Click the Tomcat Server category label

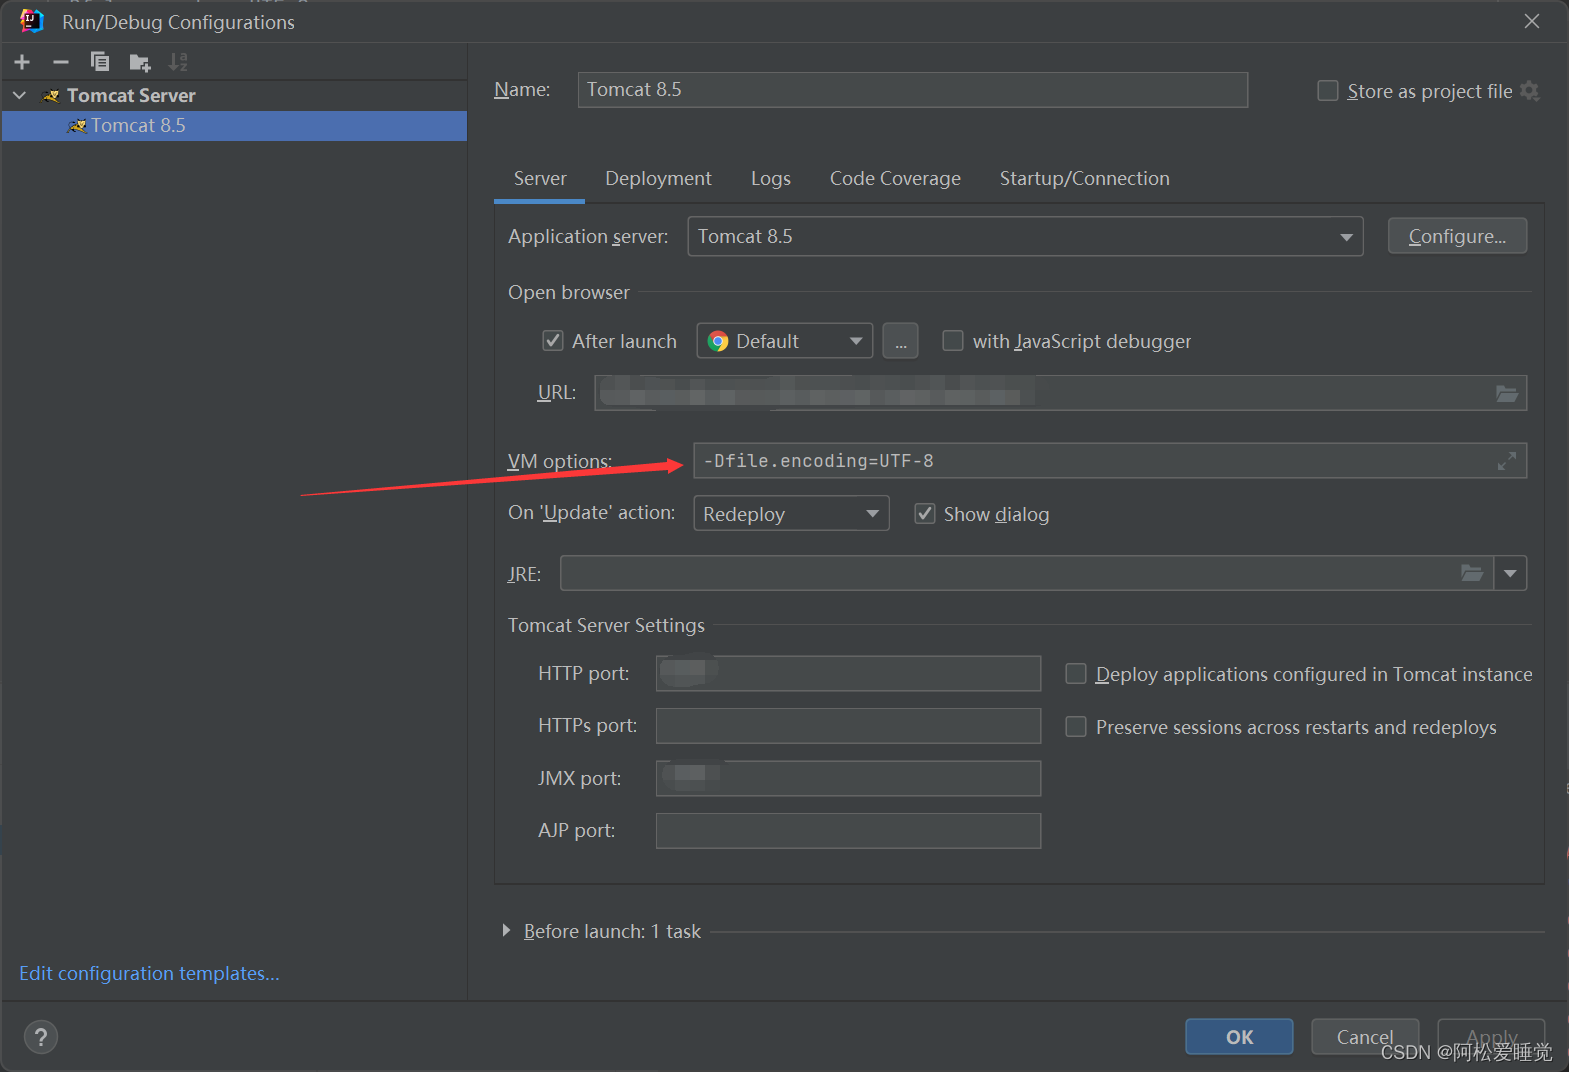coord(131,96)
